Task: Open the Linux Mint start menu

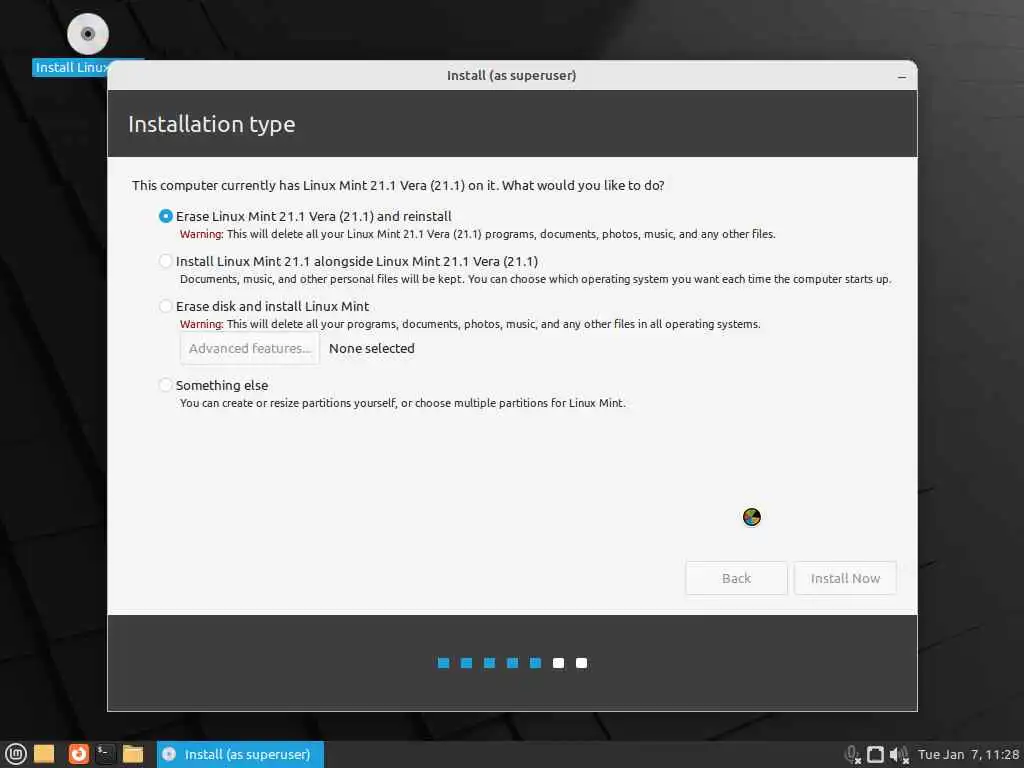Action: tap(16, 754)
